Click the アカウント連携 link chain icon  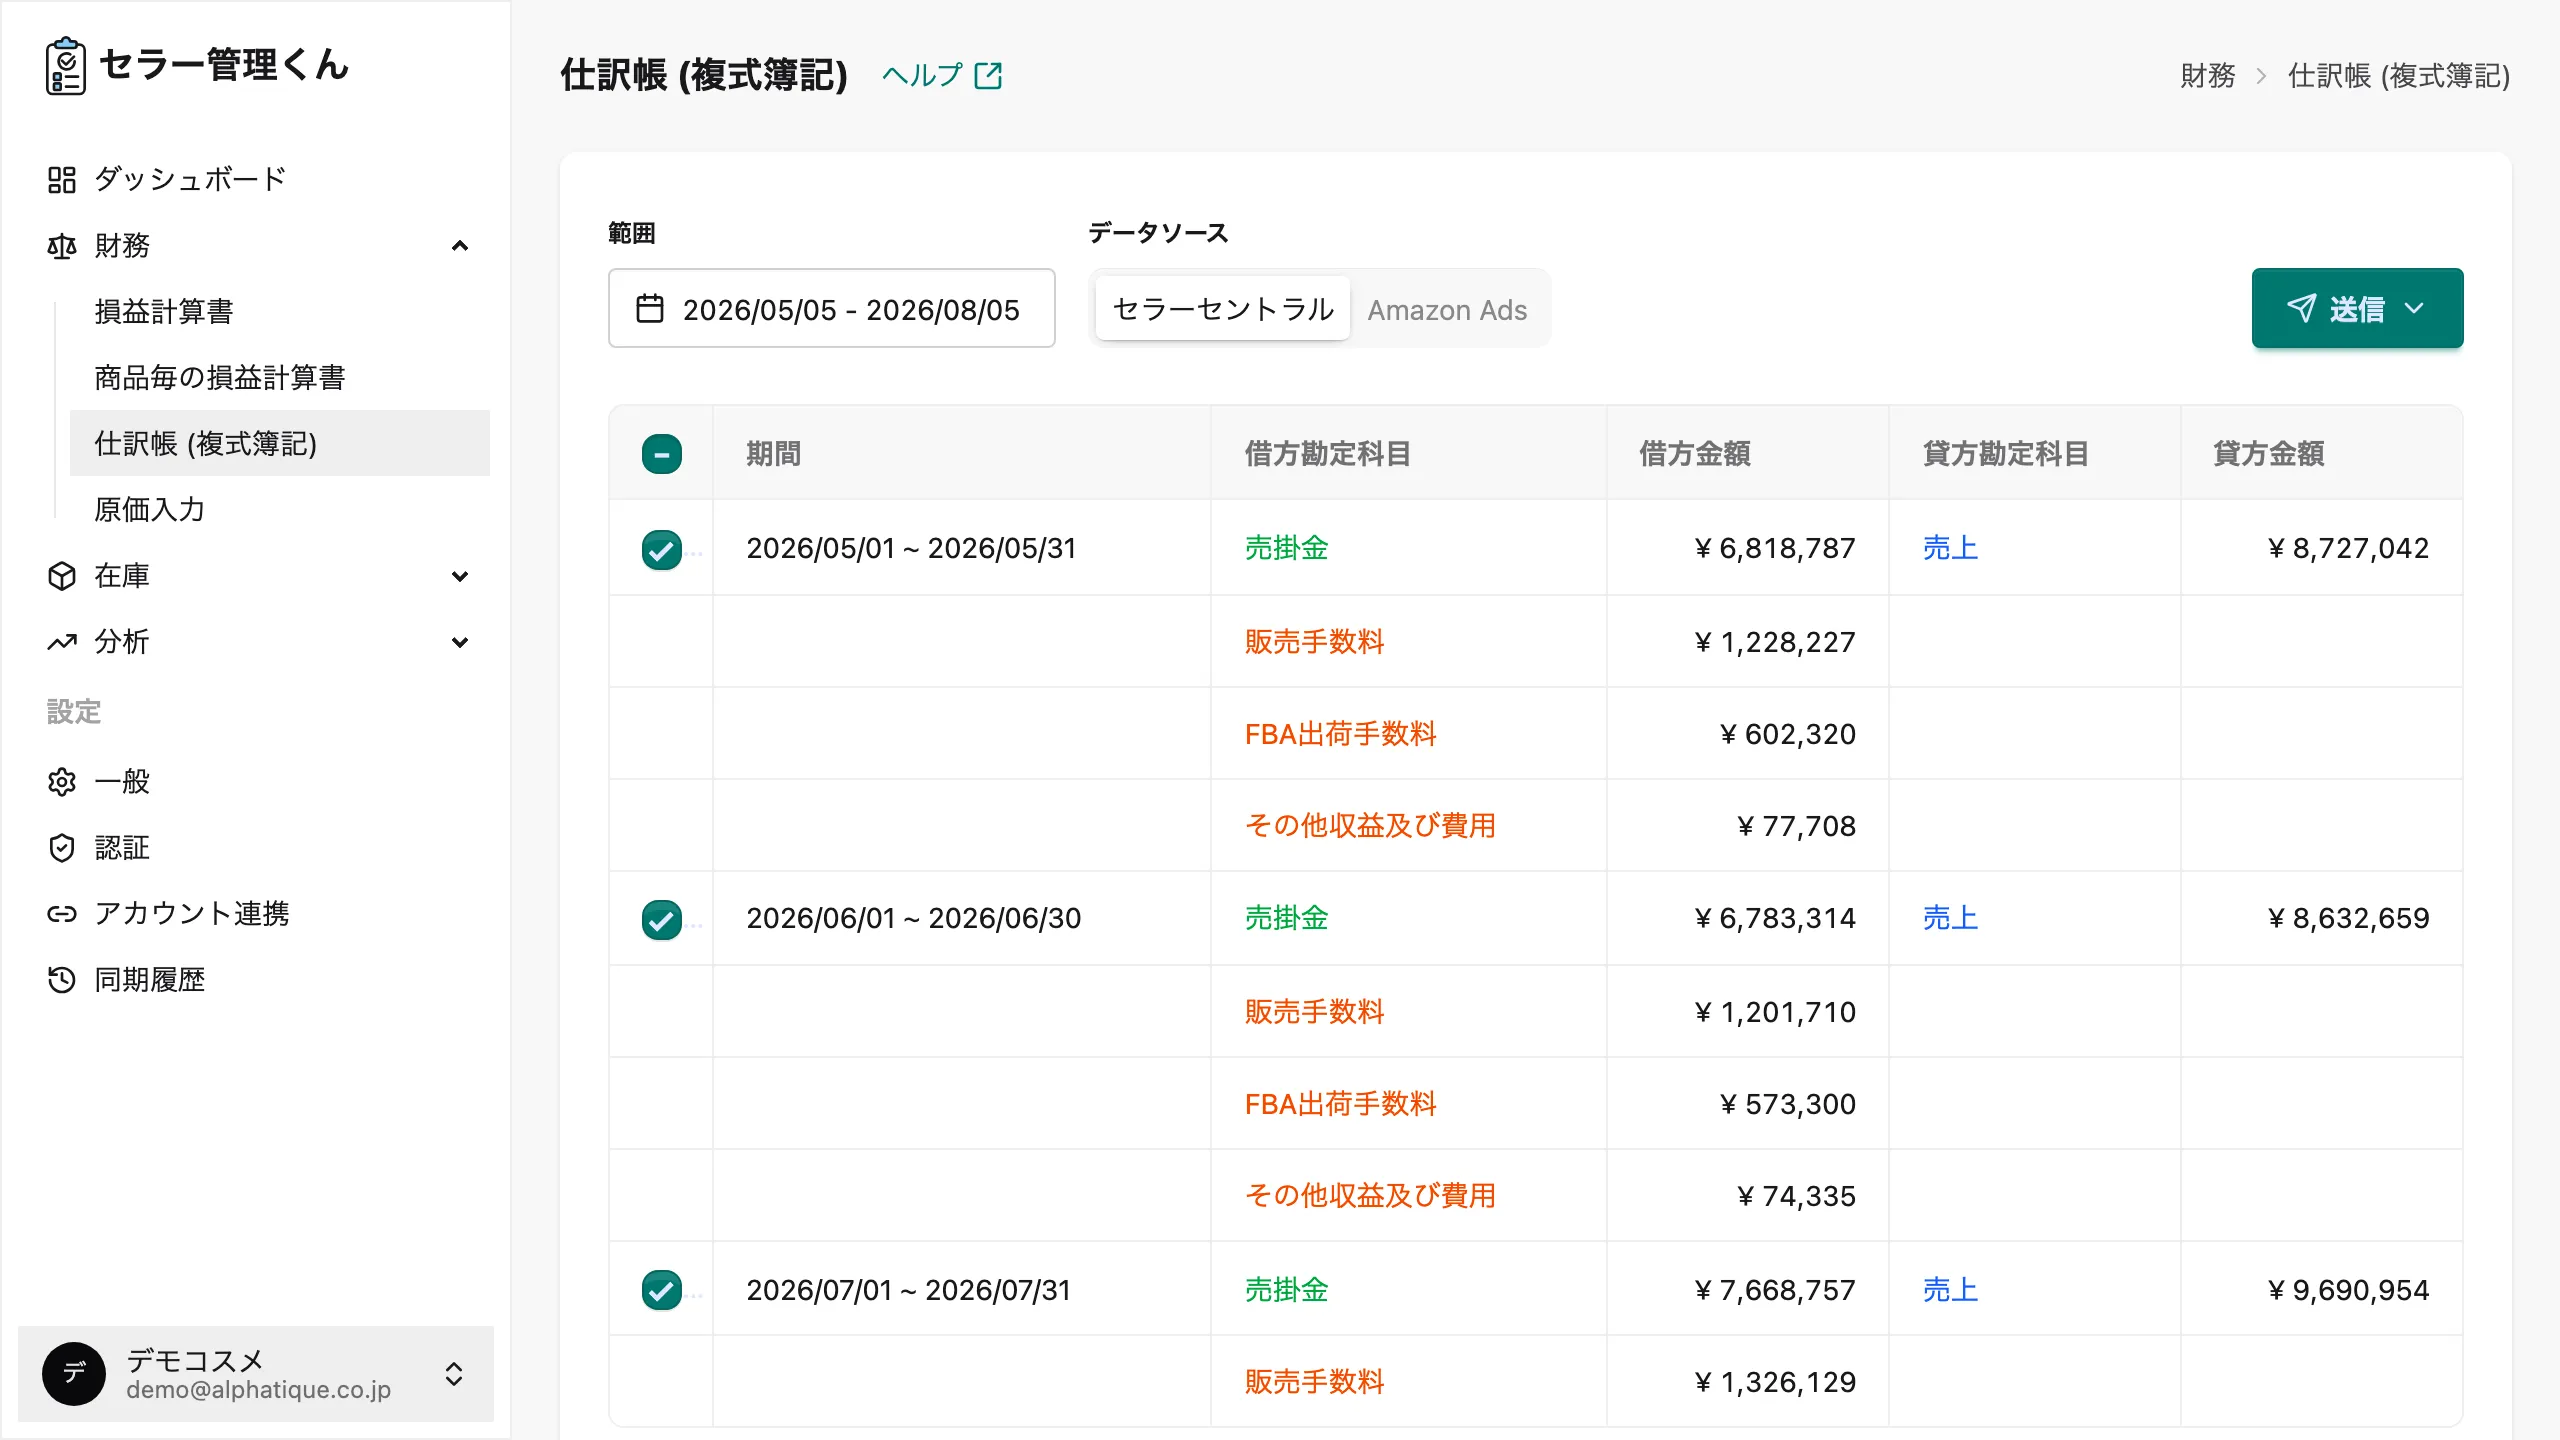click(62, 914)
